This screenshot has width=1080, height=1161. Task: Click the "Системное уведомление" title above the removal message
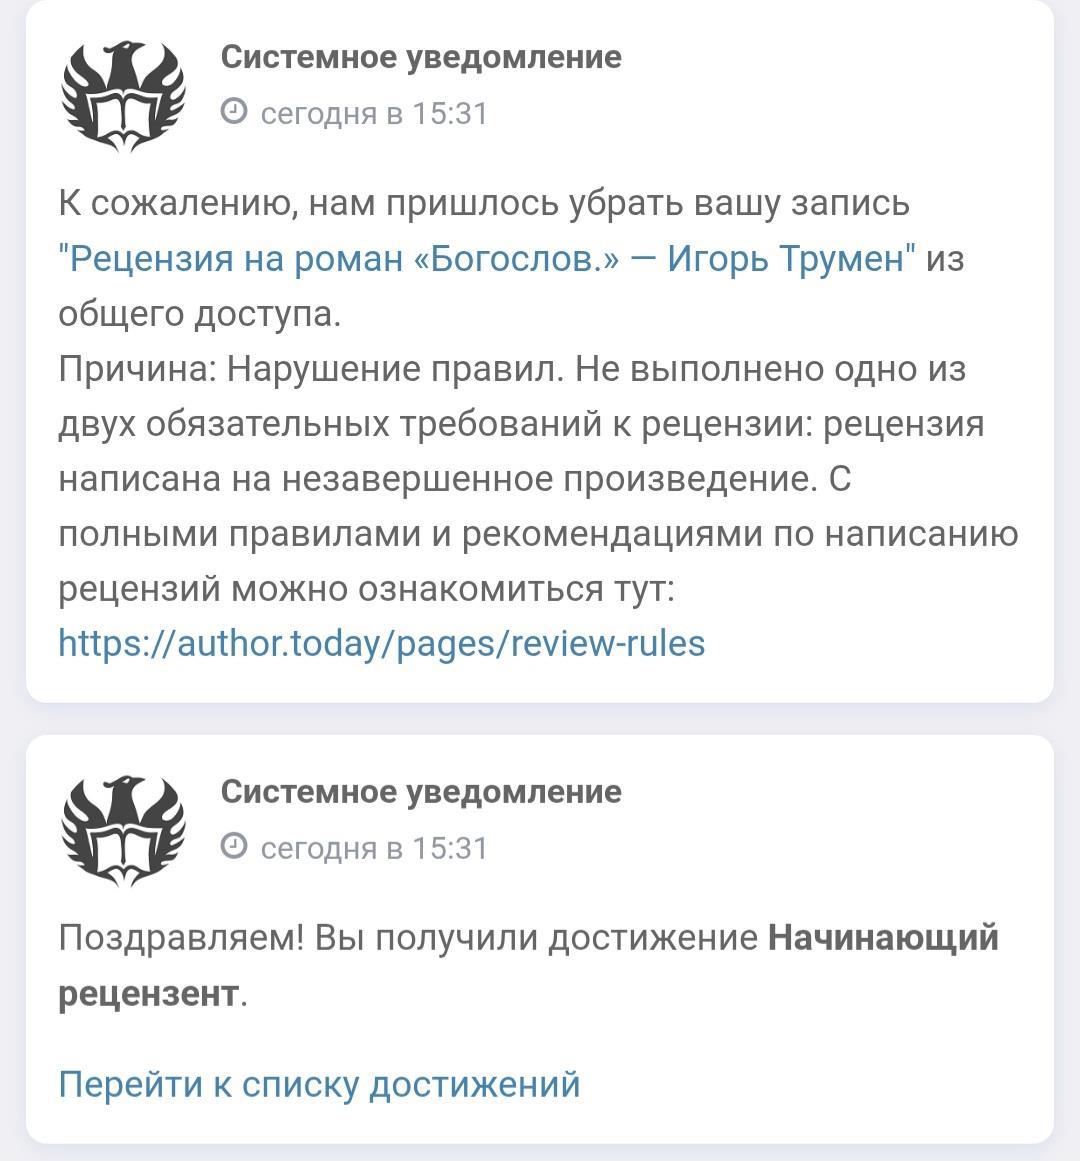point(421,57)
